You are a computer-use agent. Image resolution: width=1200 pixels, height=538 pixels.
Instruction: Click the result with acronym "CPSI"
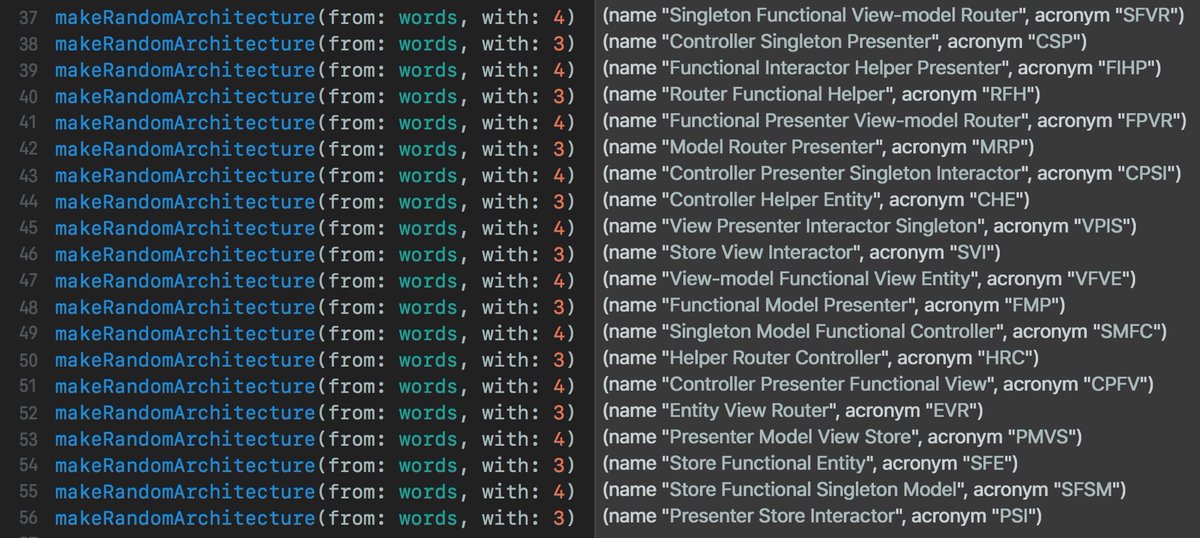click(892, 176)
